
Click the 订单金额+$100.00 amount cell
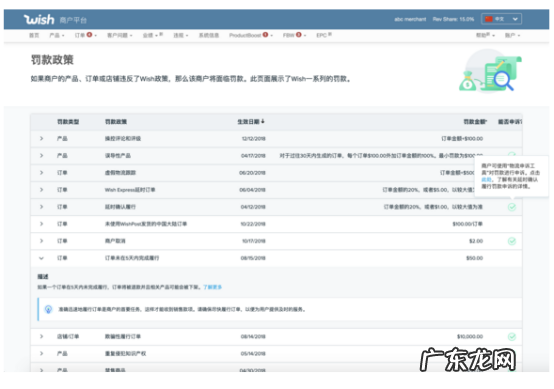click(x=462, y=138)
